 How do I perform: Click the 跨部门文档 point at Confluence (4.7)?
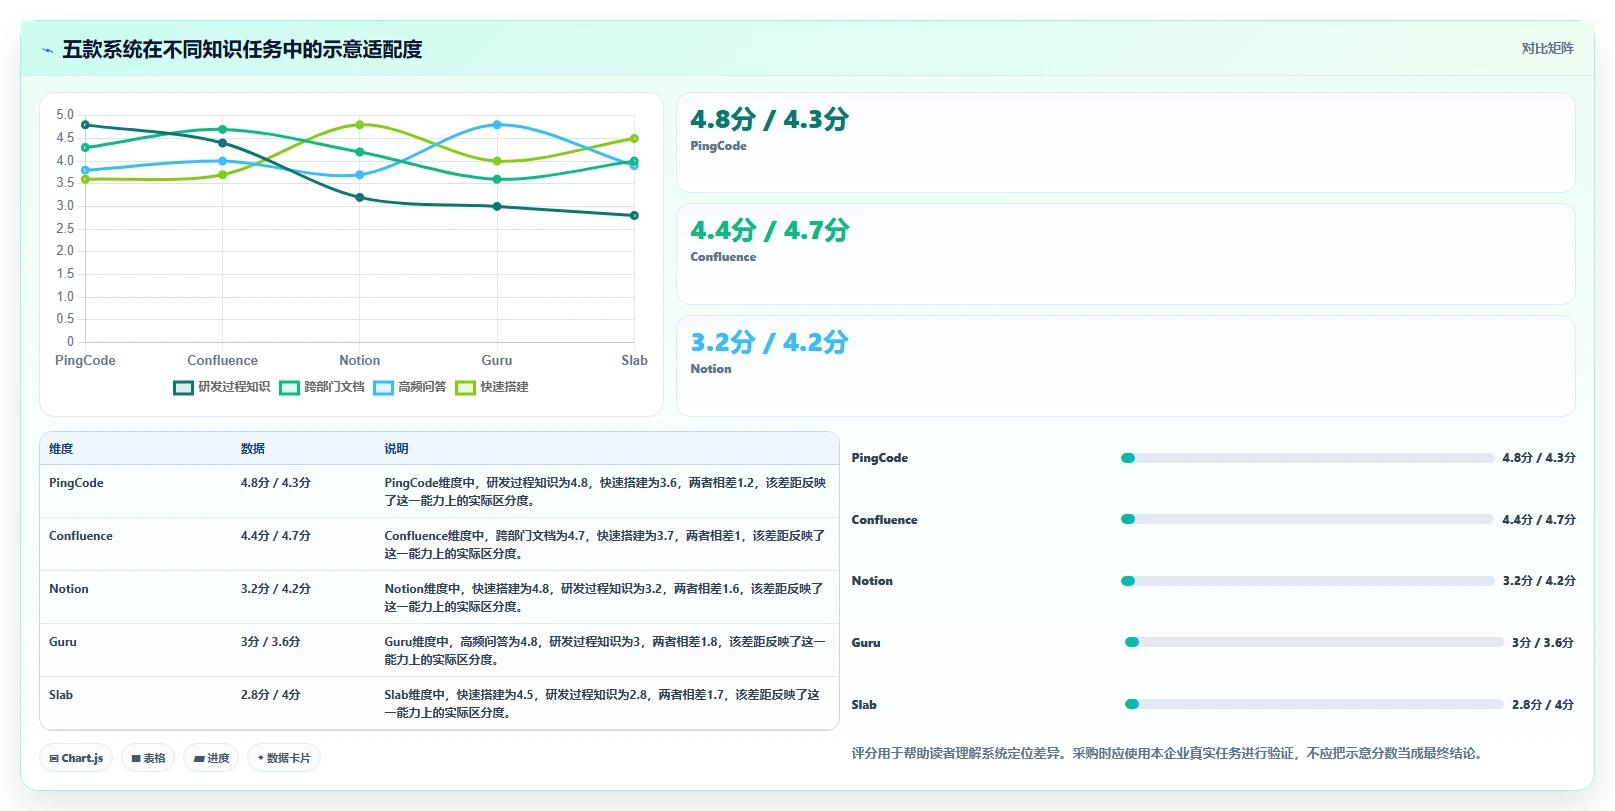pyautogui.click(x=222, y=129)
